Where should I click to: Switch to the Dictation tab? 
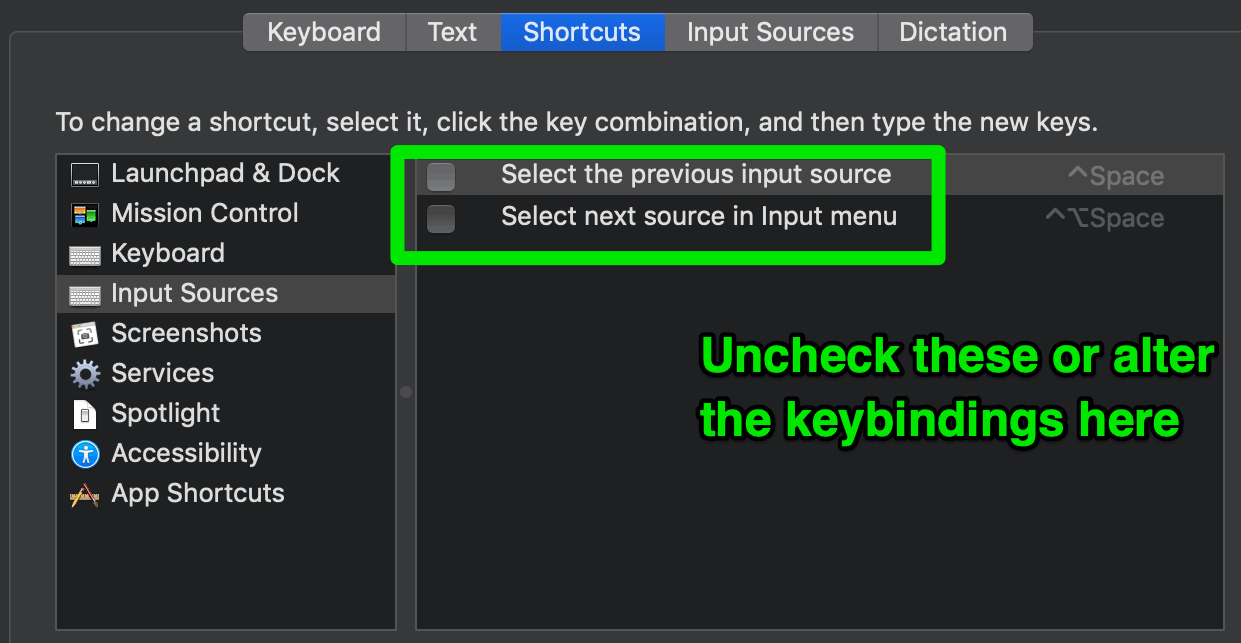coord(954,32)
